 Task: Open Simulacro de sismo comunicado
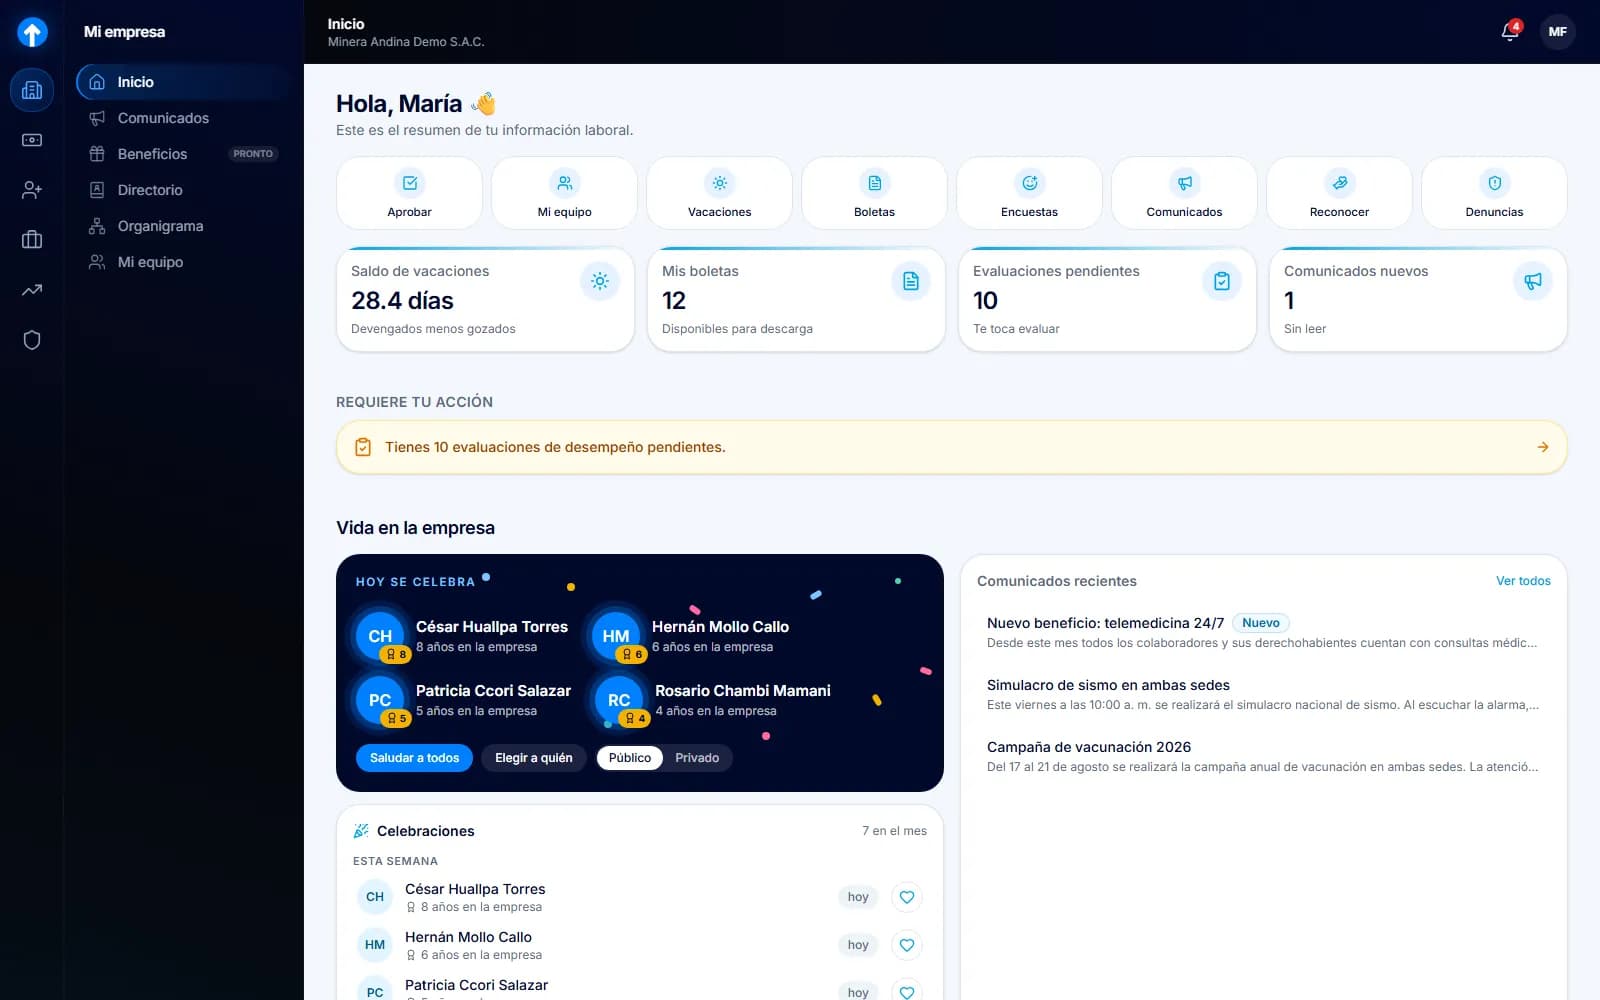click(x=1263, y=694)
